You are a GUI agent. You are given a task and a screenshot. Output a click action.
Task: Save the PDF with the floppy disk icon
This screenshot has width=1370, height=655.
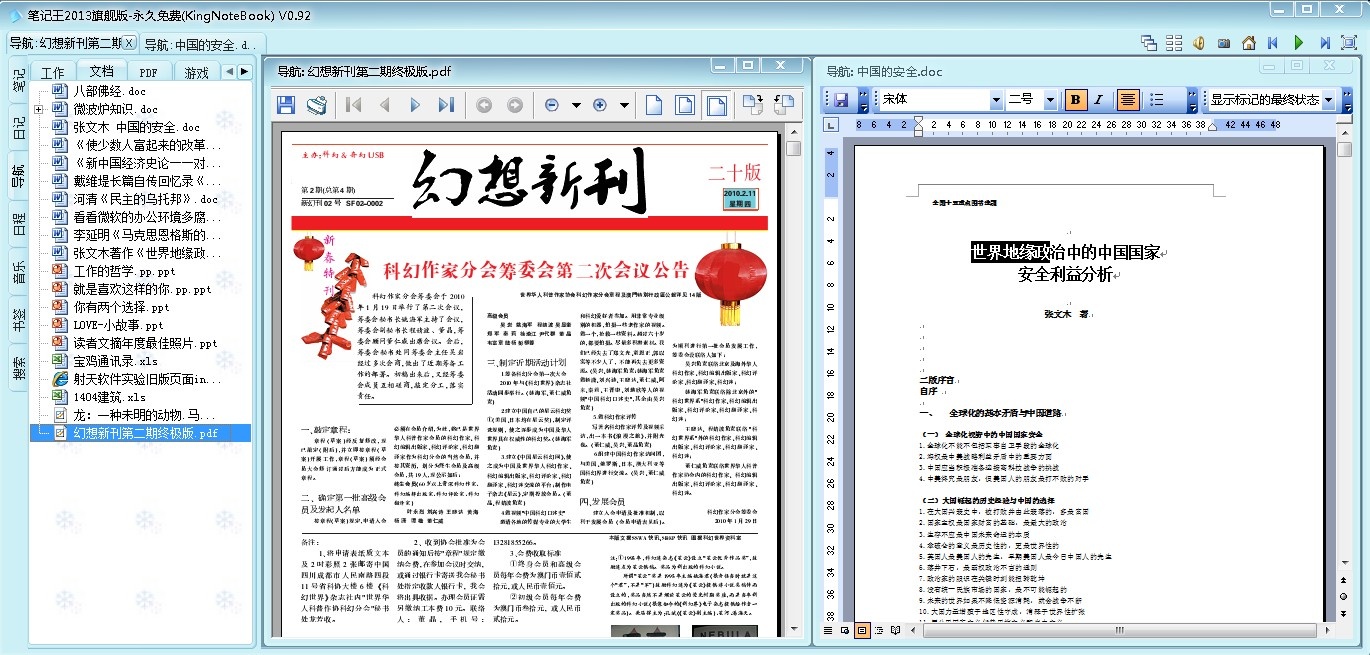click(x=286, y=105)
